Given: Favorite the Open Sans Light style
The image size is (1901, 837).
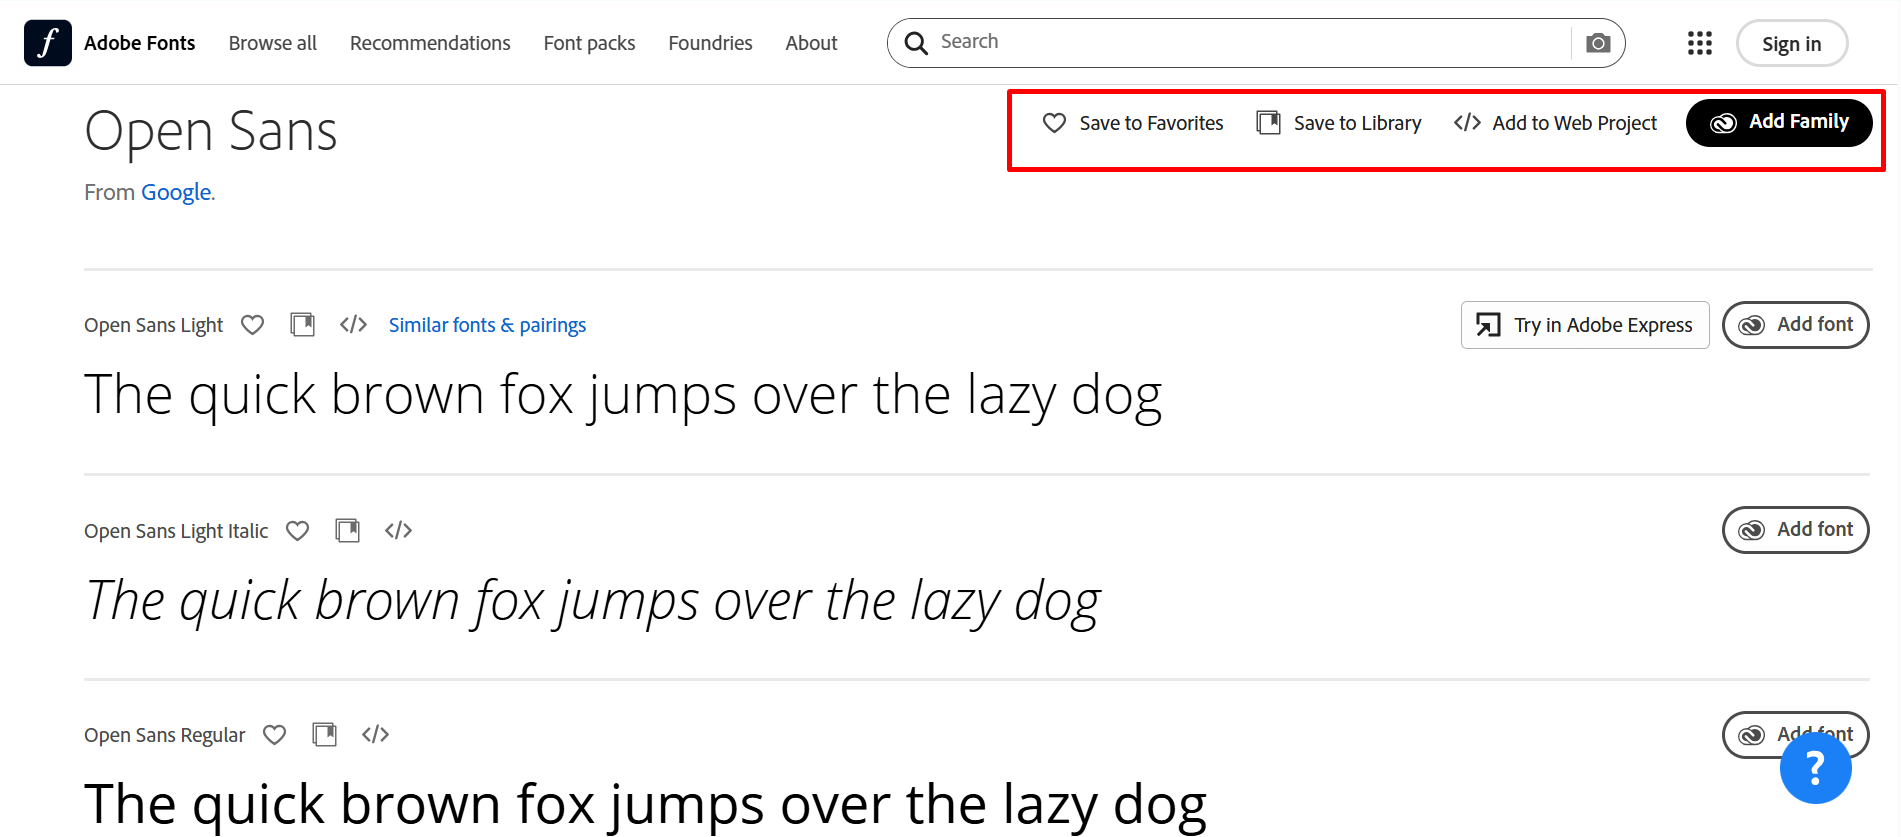Looking at the screenshot, I should click(252, 324).
